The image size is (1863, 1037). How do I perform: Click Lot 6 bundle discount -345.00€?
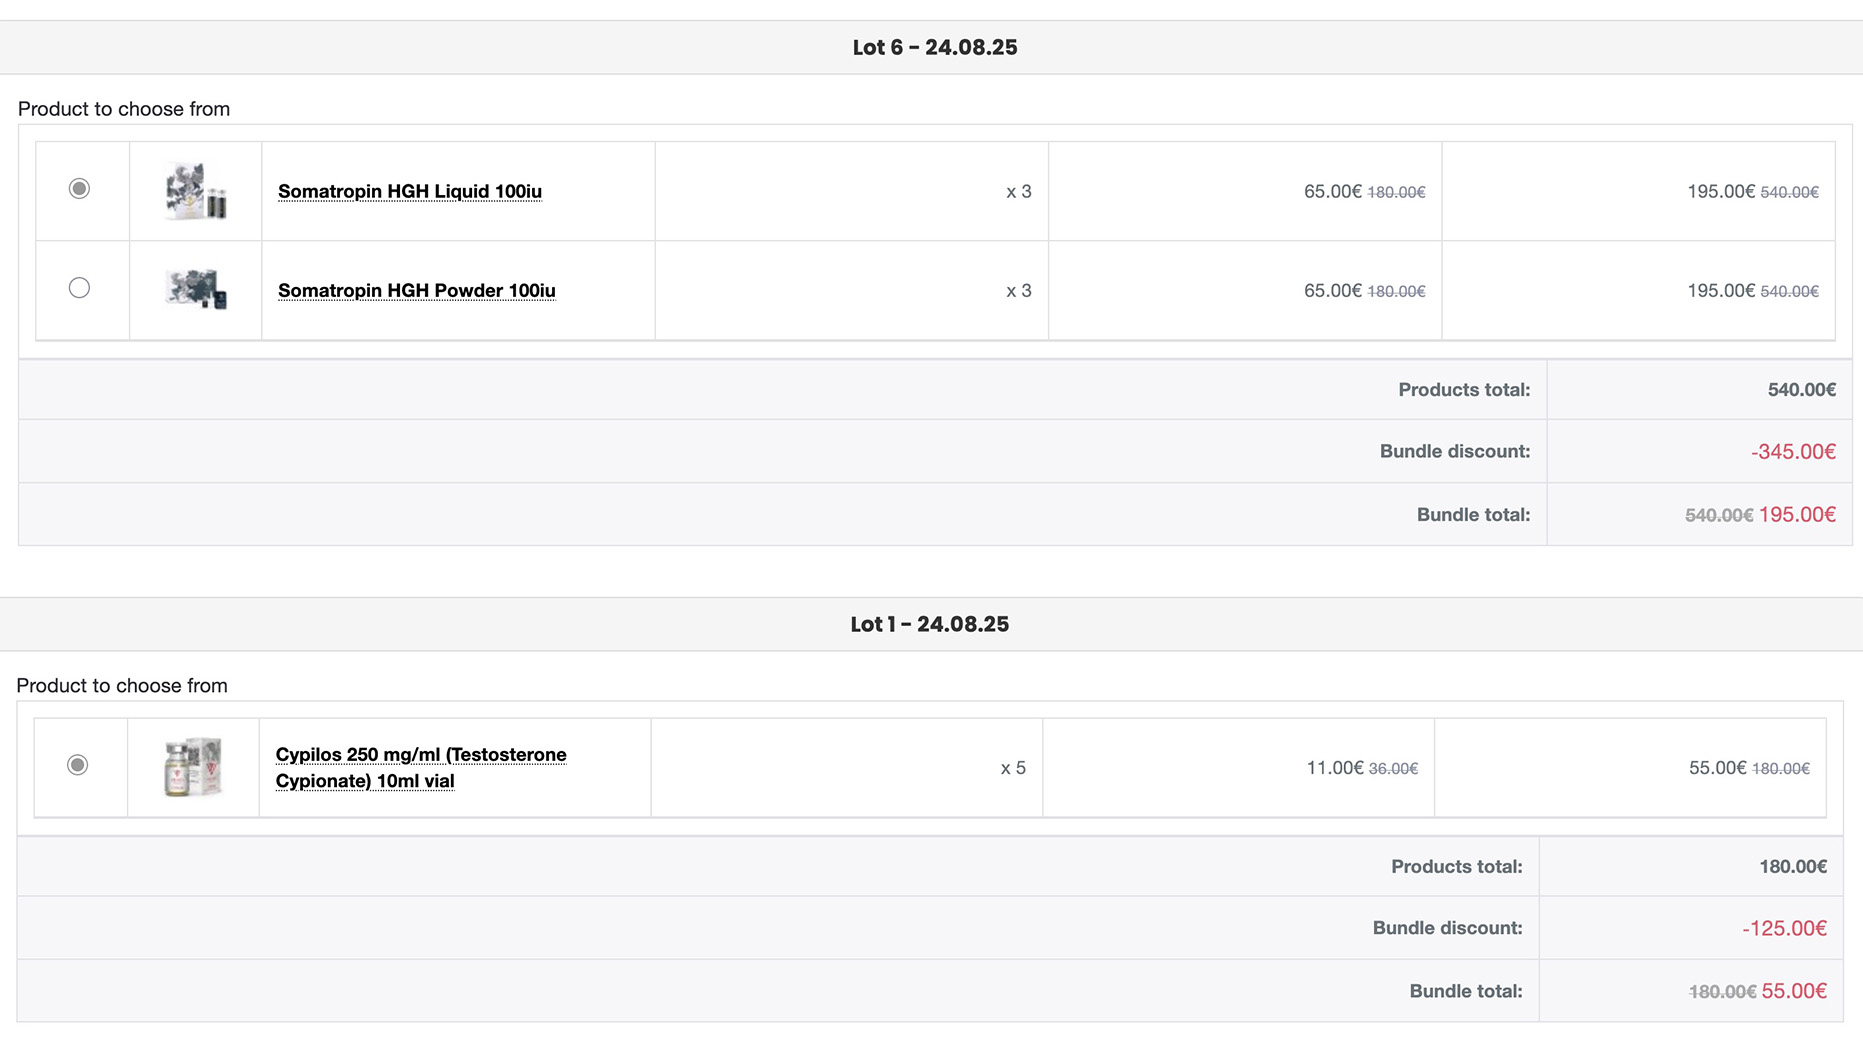click(1793, 451)
